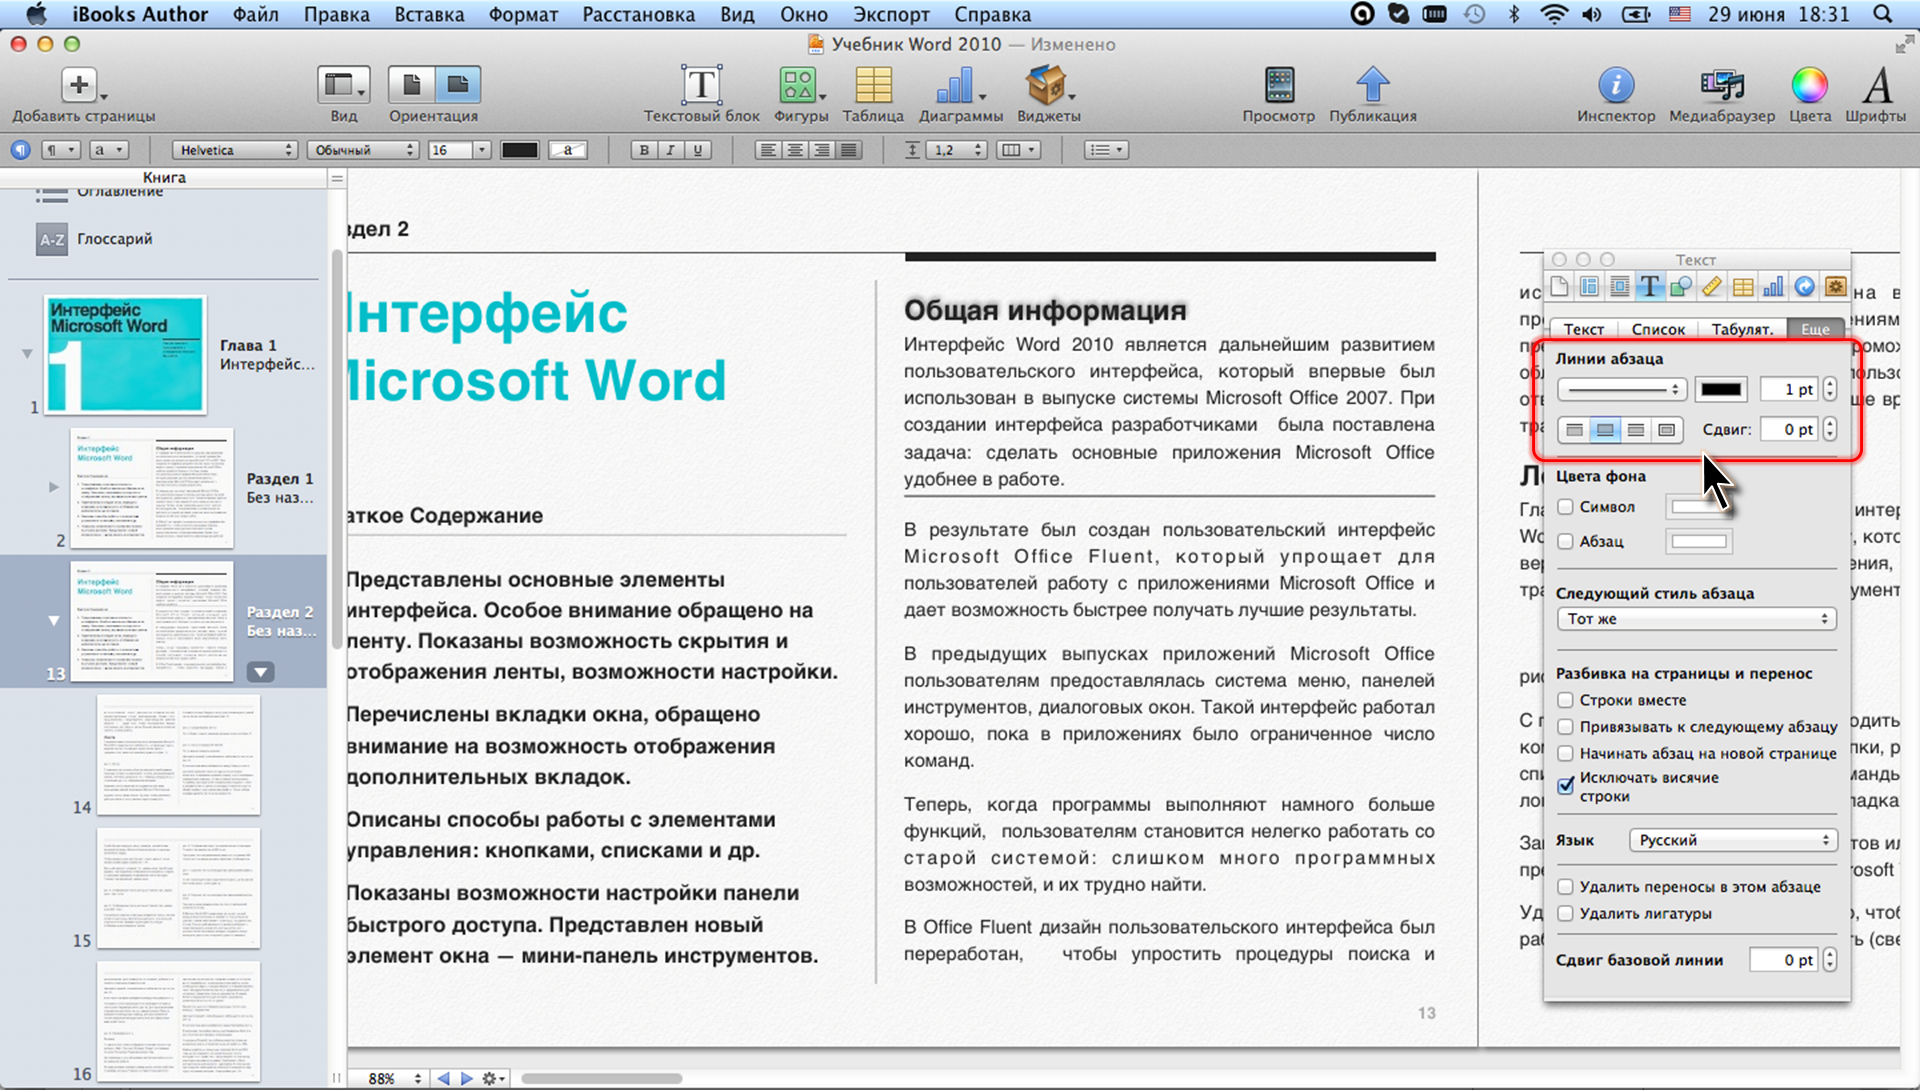Select Wrap inspector icon in Text panel
The height and width of the screenshot is (1090, 1920).
tap(1620, 287)
